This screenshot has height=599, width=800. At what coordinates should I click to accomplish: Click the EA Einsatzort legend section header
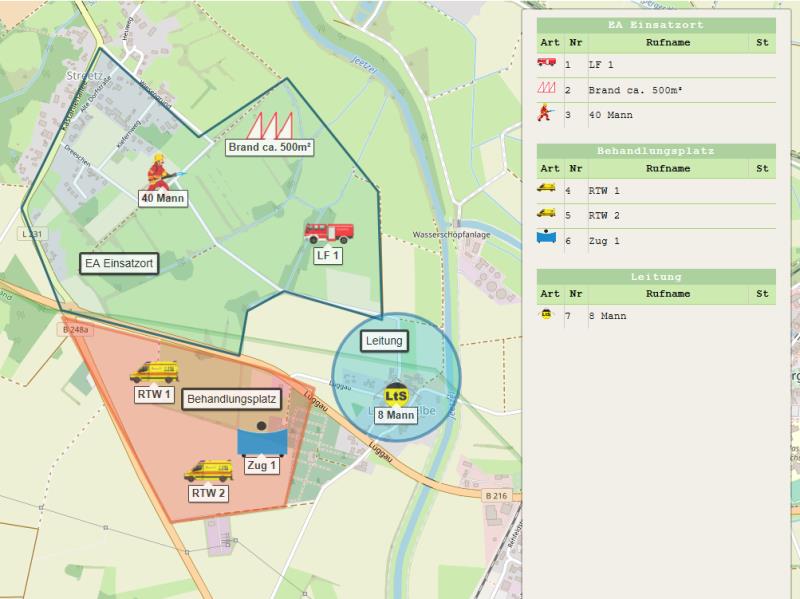point(655,25)
